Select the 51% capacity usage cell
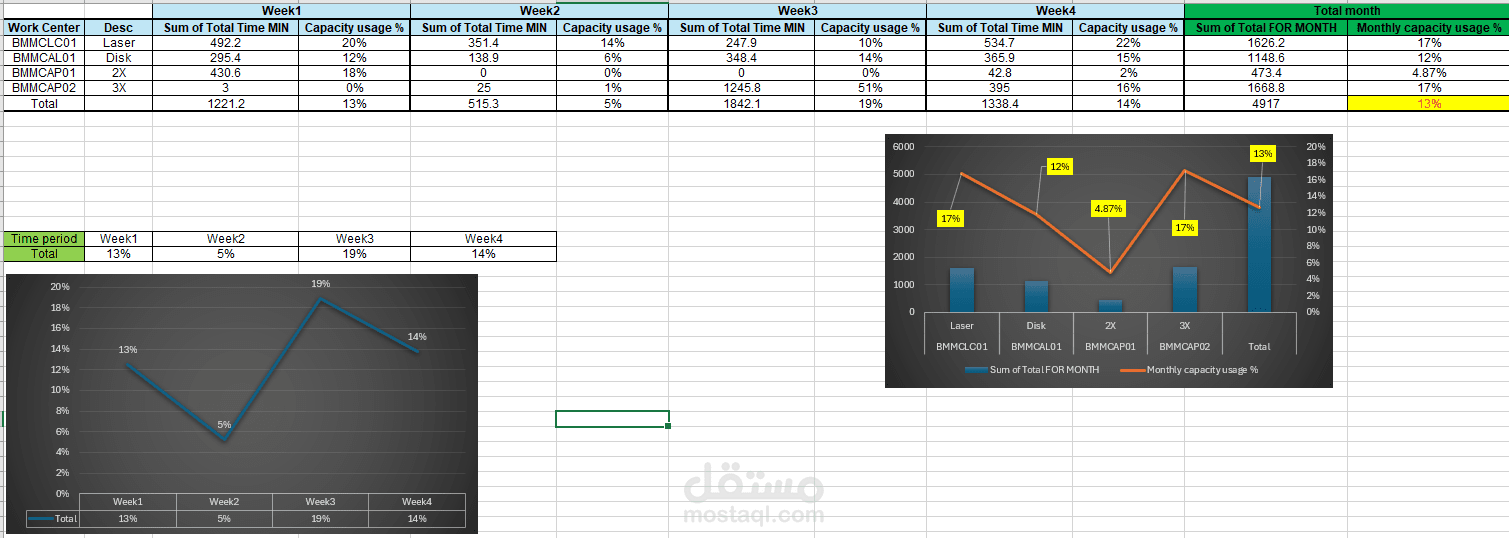 (x=870, y=88)
